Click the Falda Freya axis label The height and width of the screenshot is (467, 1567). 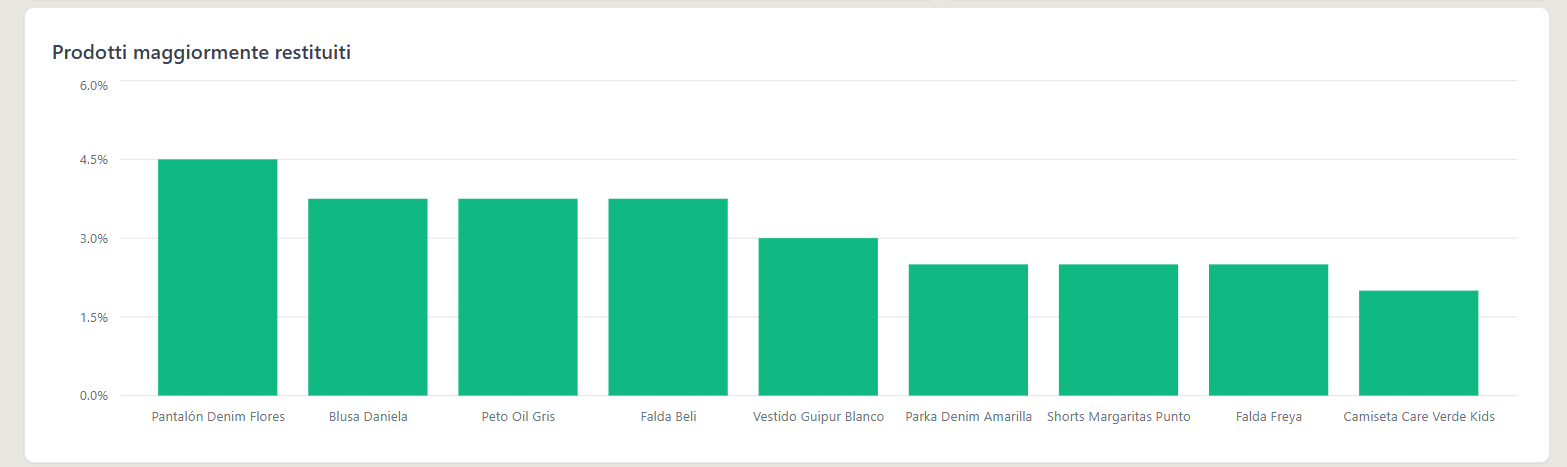1268,416
